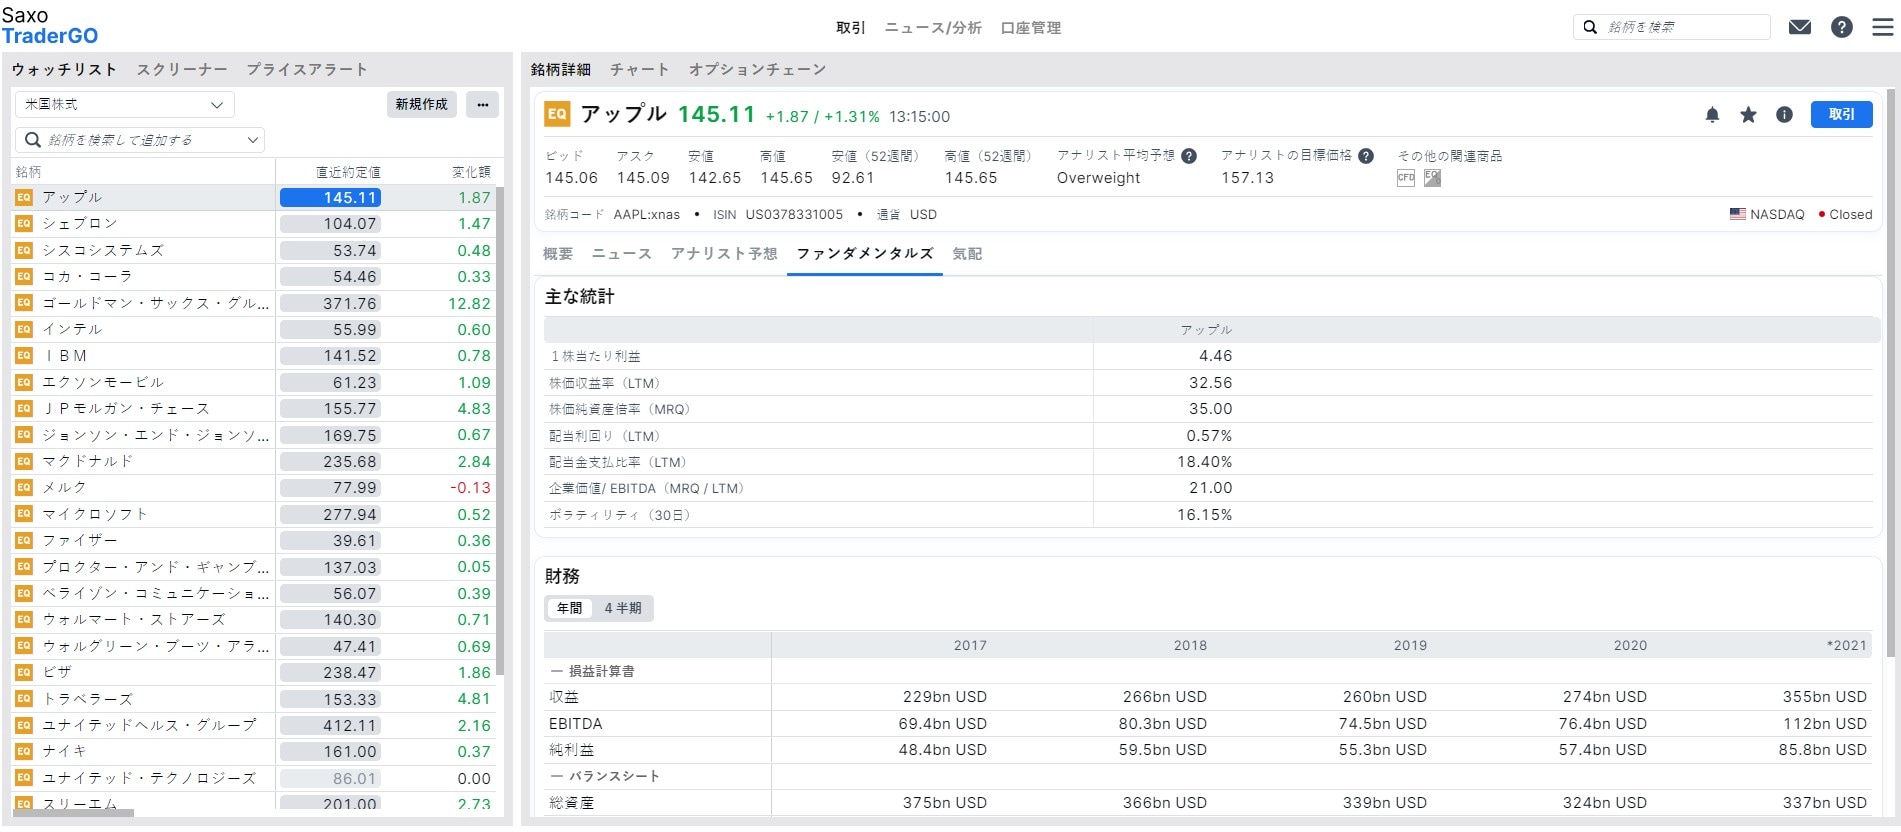This screenshot has width=1901, height=832.
Task: Open the オプションチェーン tab
Action: pos(757,69)
